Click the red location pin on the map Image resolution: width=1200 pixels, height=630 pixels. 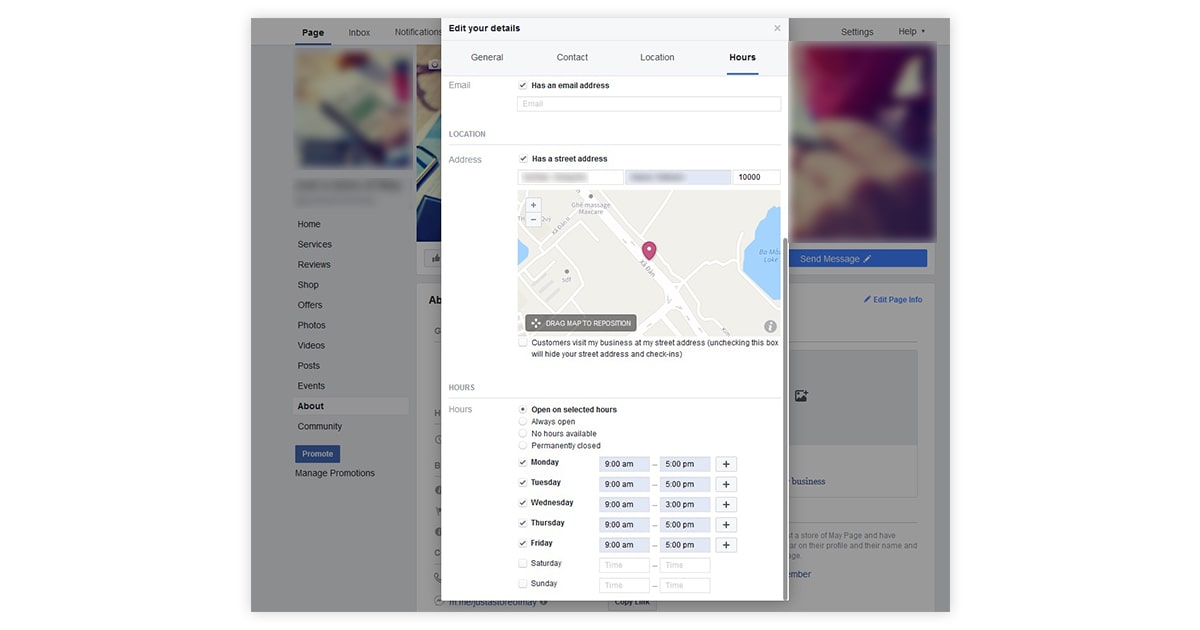648,250
